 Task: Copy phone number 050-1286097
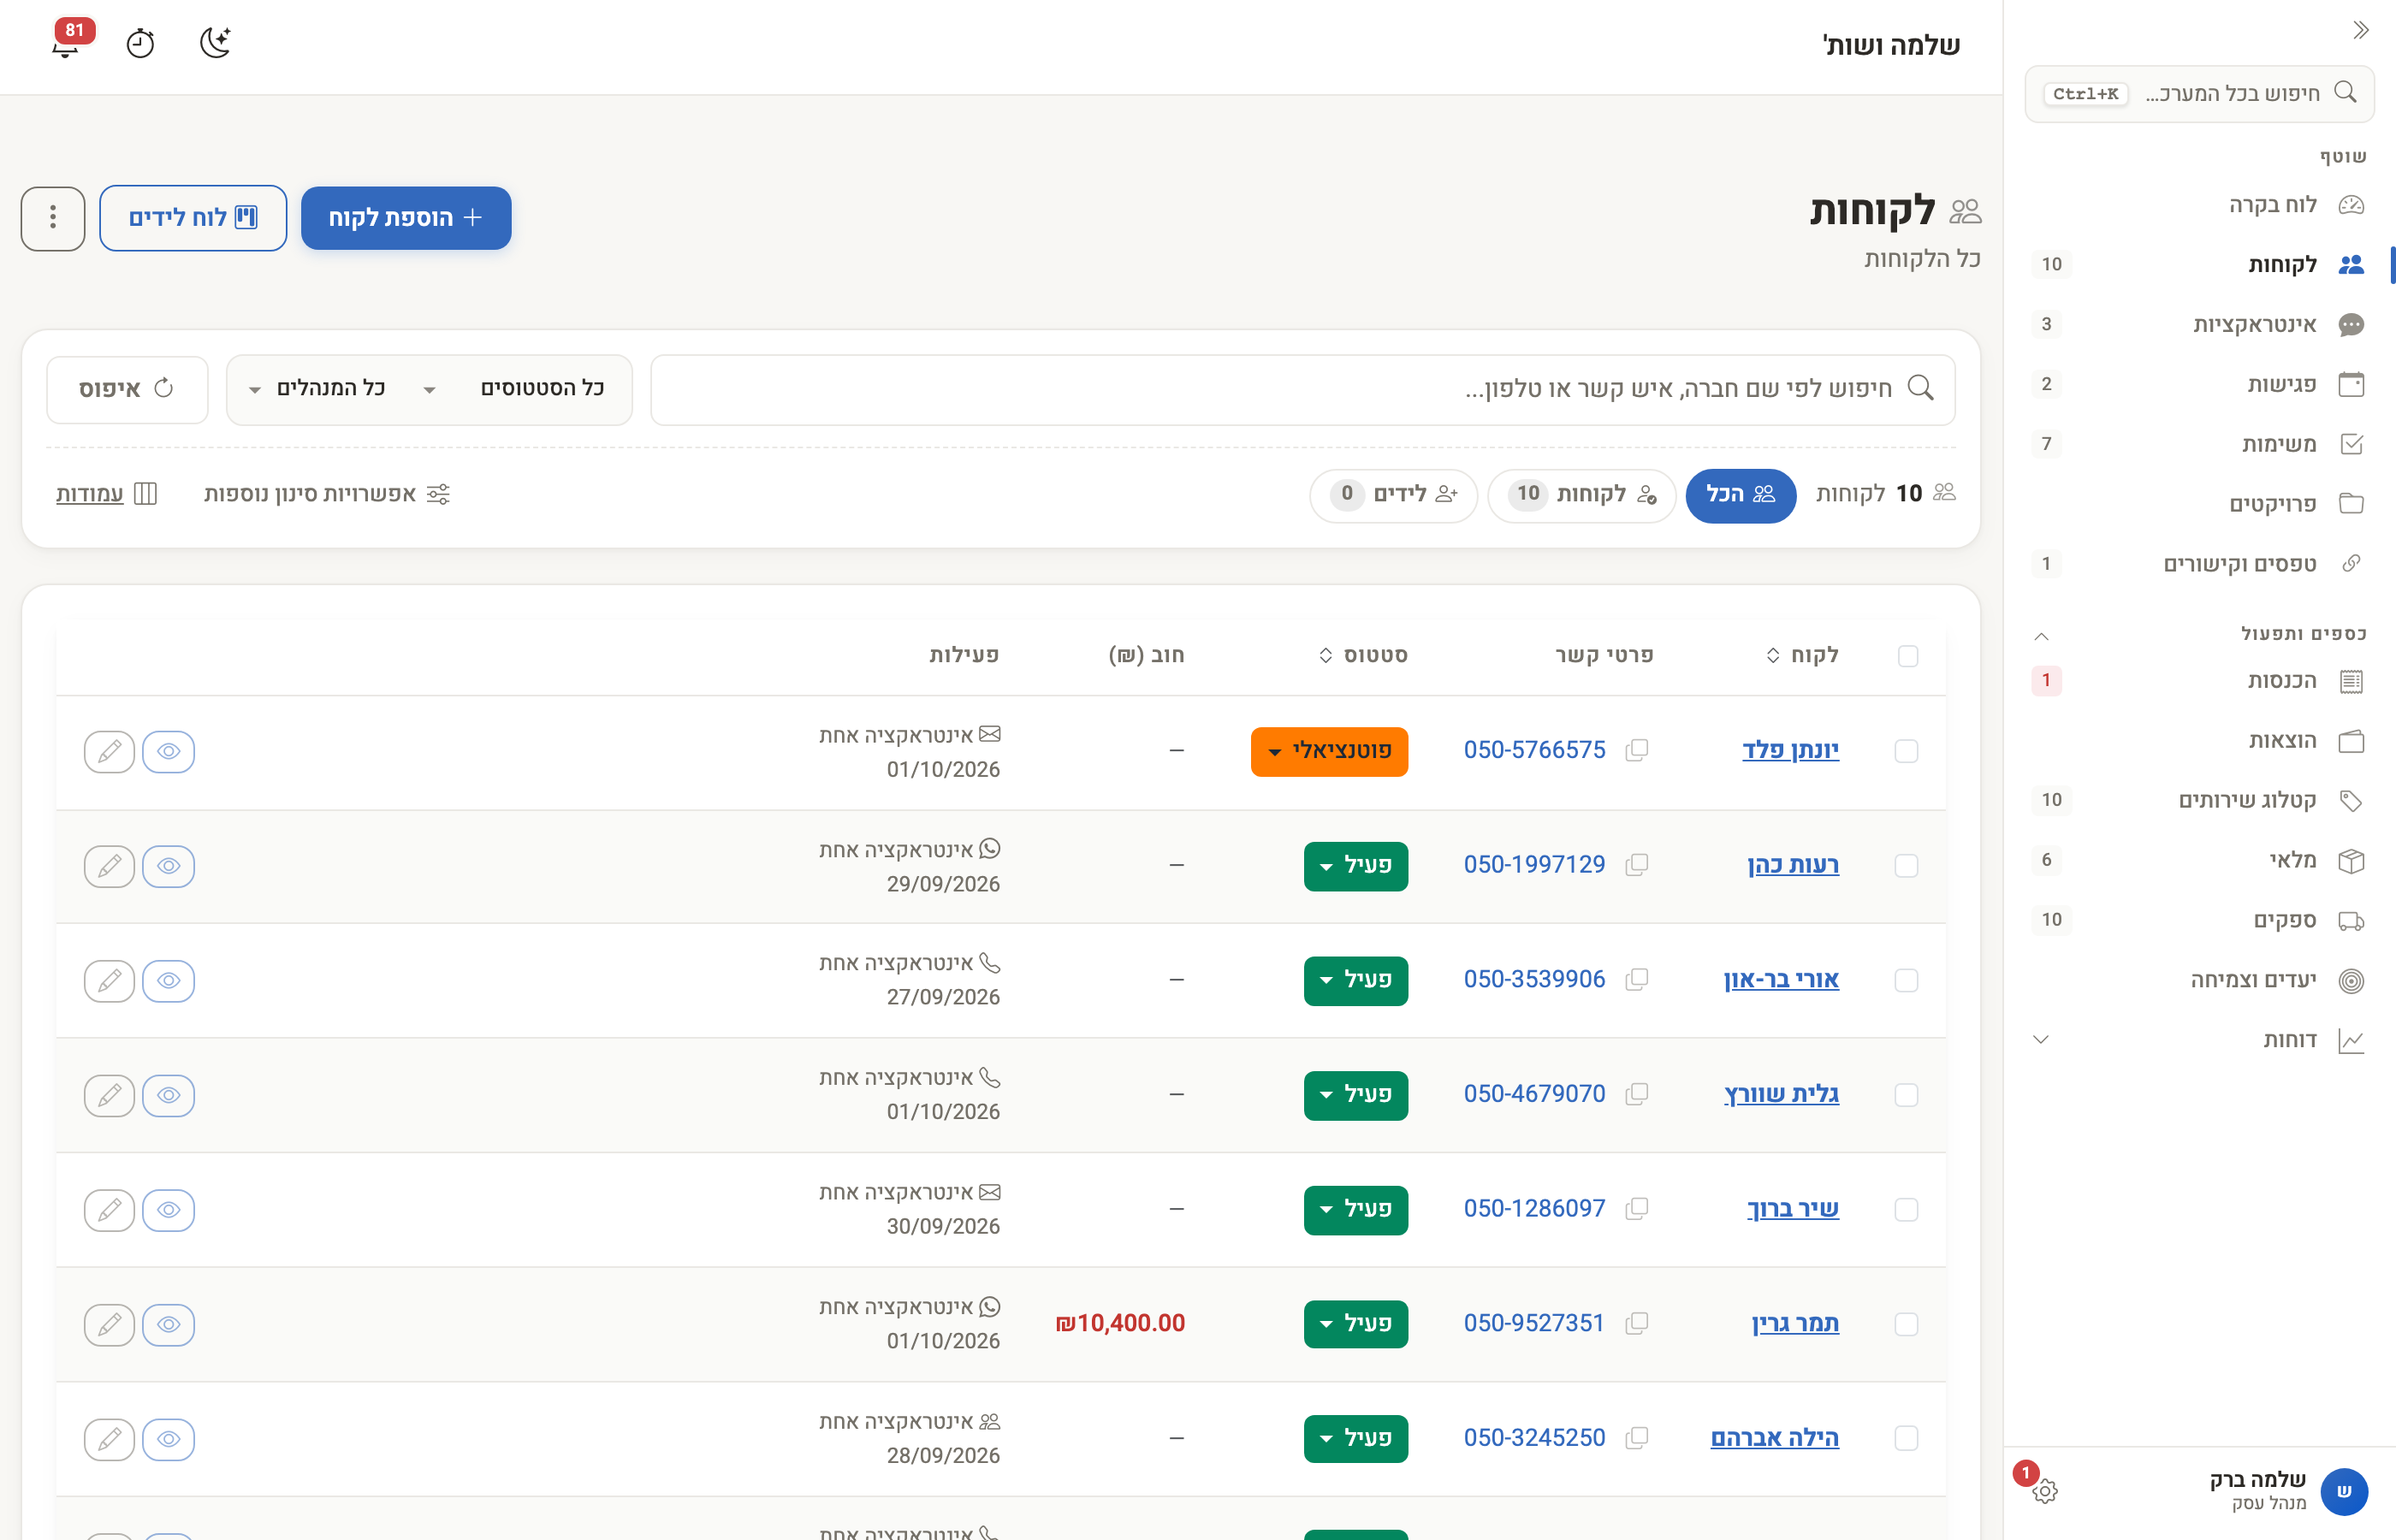click(1637, 1208)
